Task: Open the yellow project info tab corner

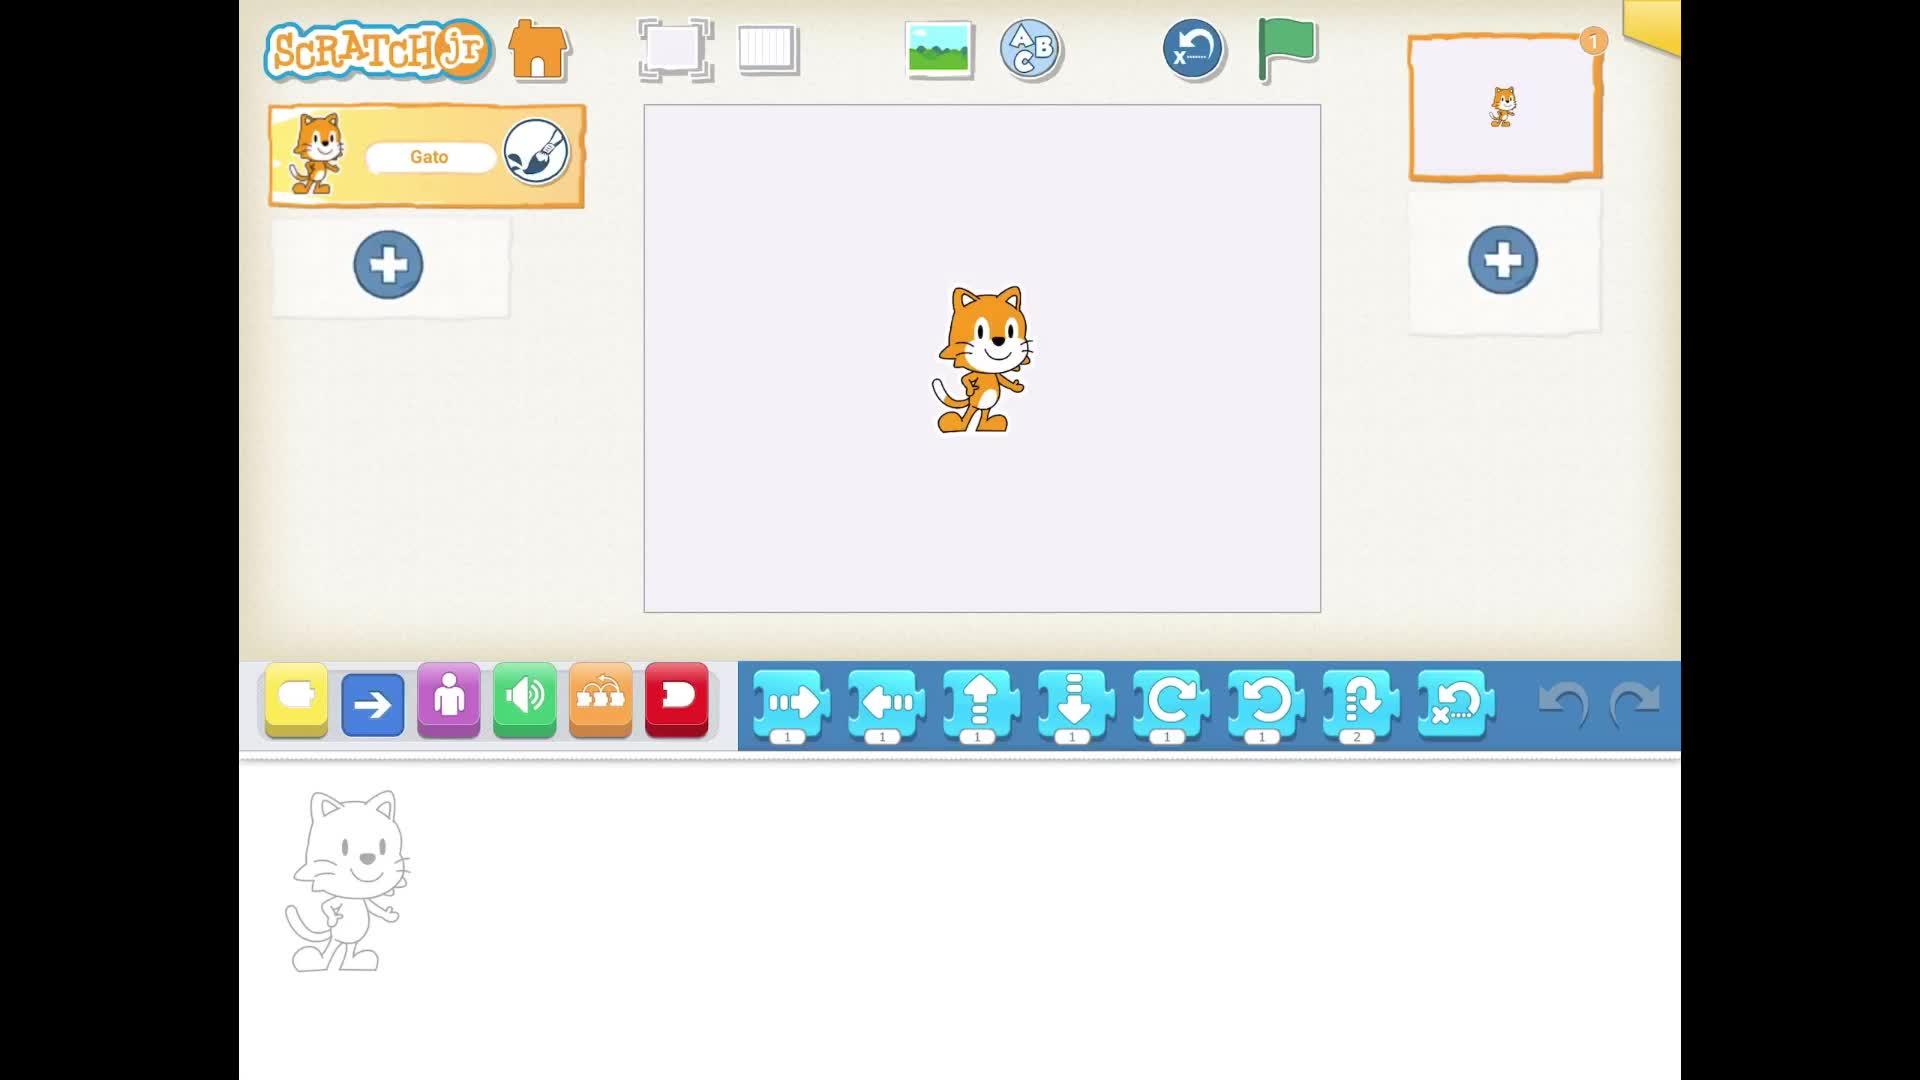Action: pyautogui.click(x=1655, y=22)
